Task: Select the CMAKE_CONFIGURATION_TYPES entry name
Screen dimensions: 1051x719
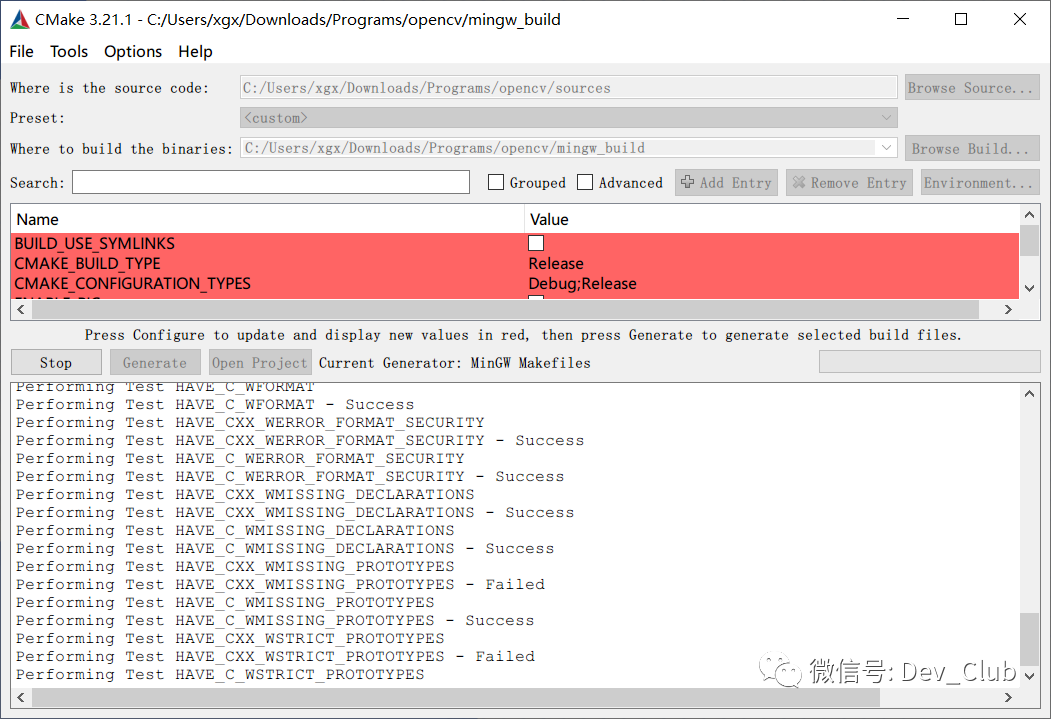Action: point(133,283)
